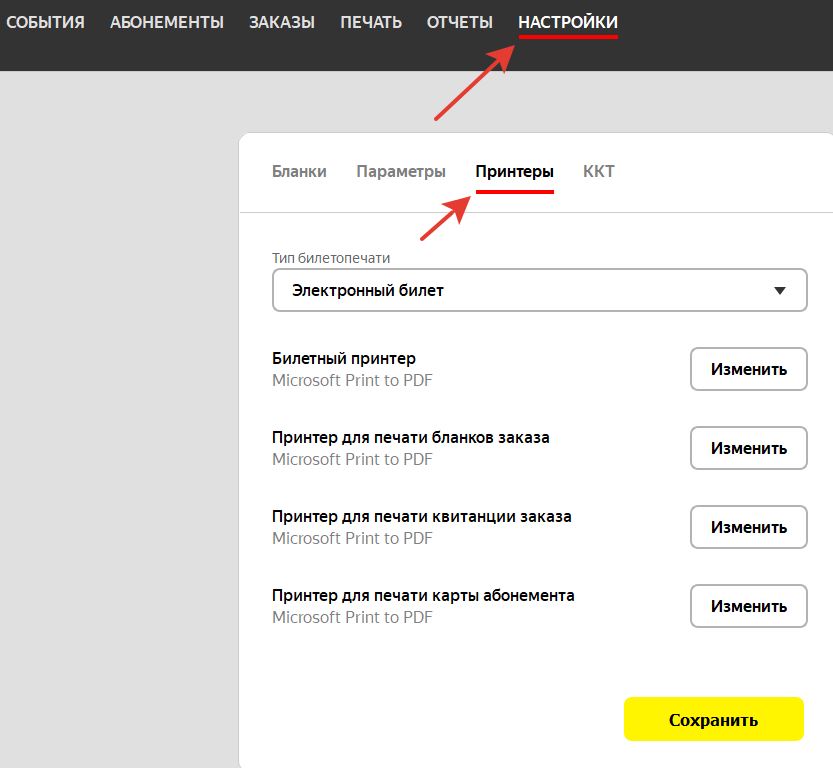Click the Принтер для печати бланков заказа label
This screenshot has width=833, height=768.
411,438
